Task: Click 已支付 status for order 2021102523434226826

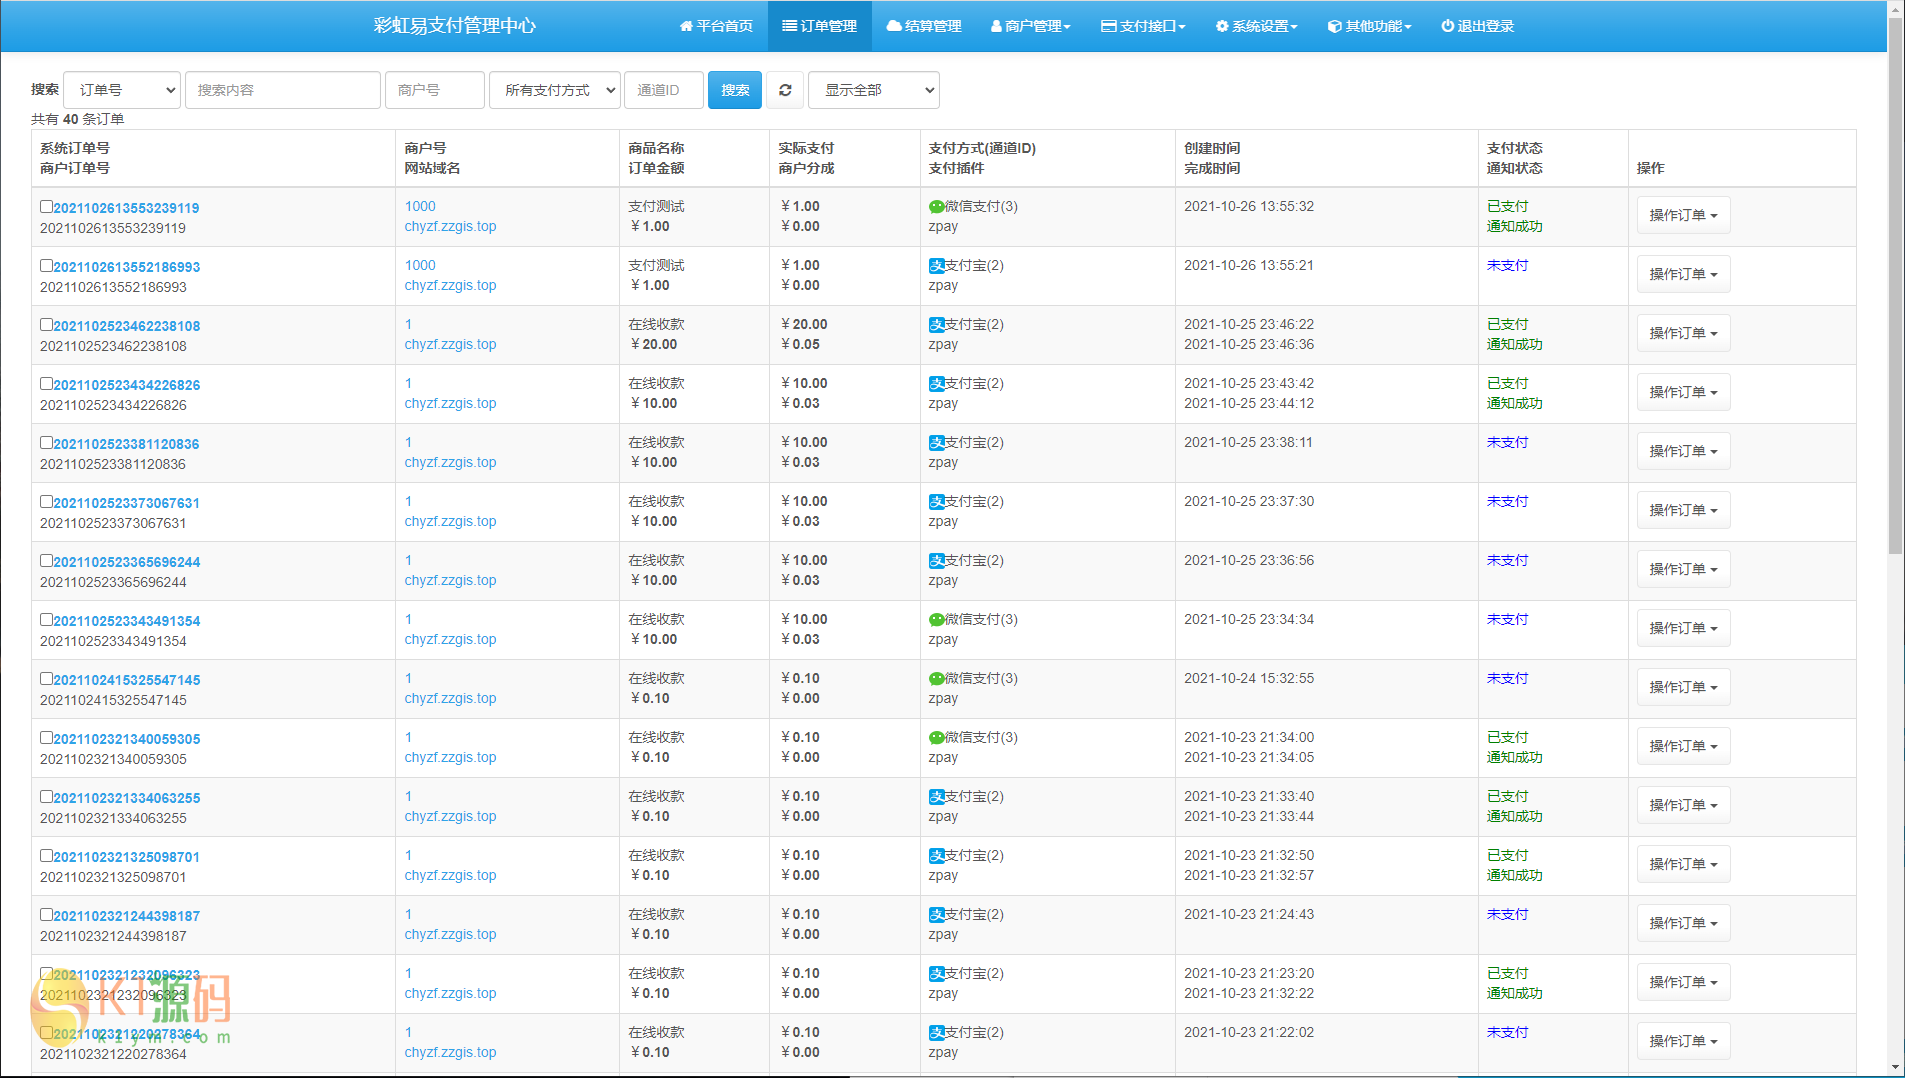Action: 1507,383
